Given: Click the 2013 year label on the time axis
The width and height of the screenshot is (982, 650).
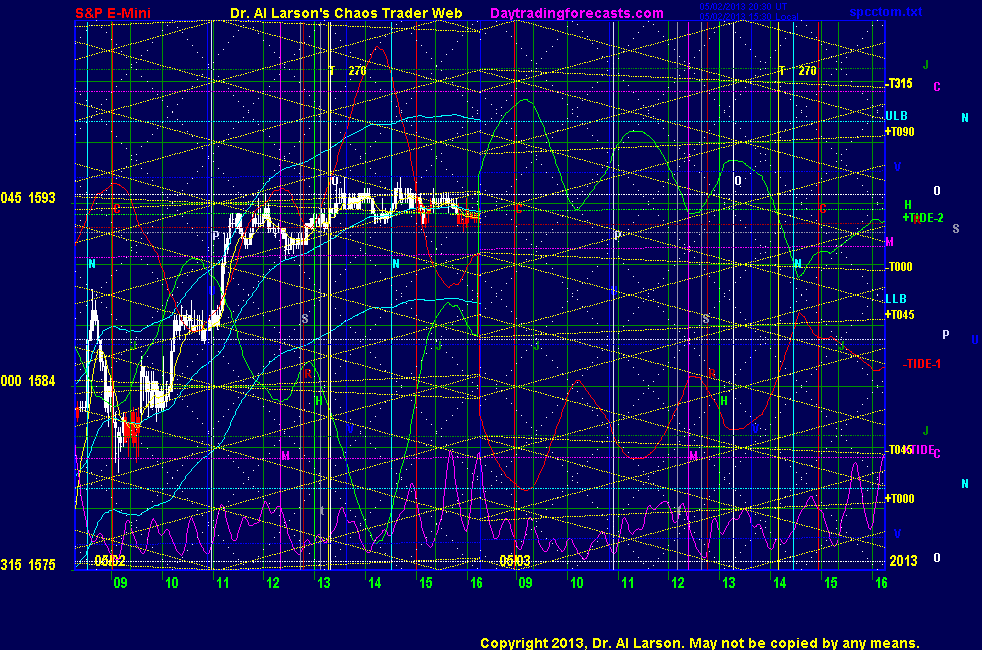Looking at the screenshot, I should pos(902,561).
